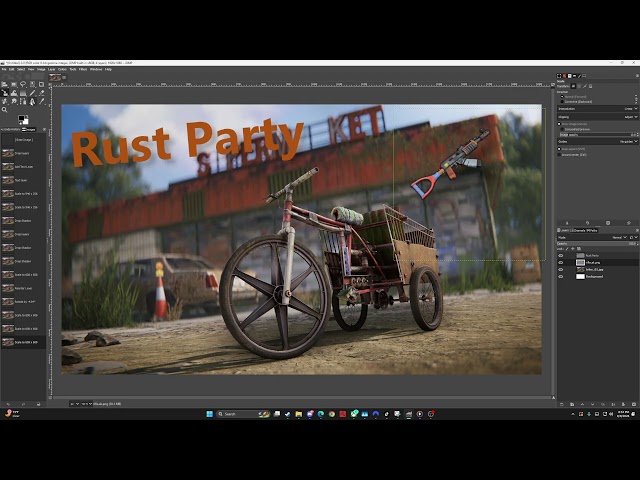Select the active Scale transform tool

click(x=4, y=93)
